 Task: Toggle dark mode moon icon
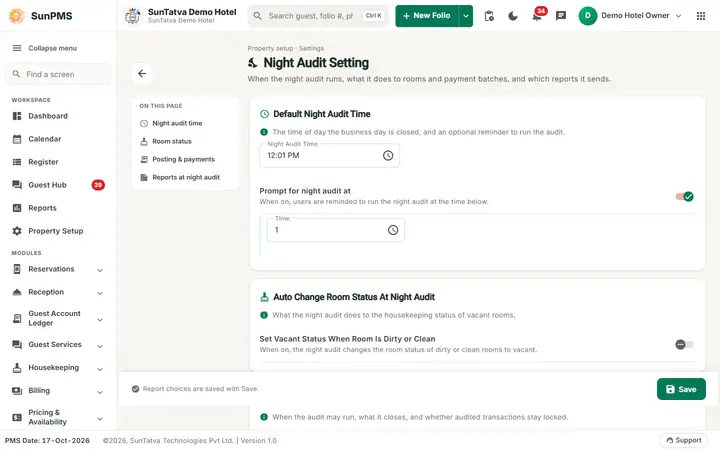pos(513,16)
